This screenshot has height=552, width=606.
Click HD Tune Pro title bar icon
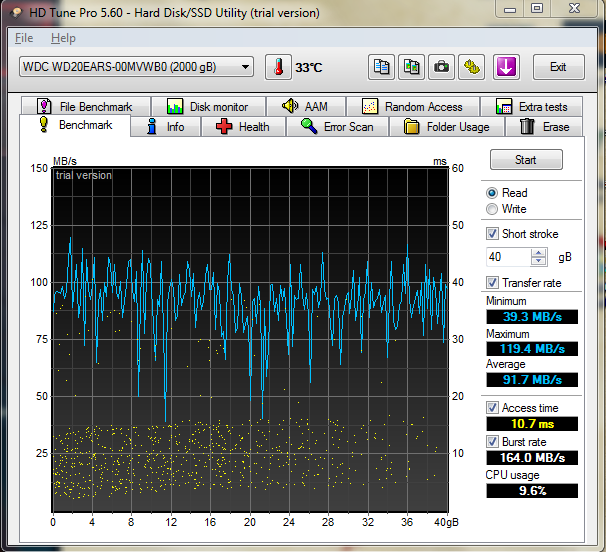(17, 12)
